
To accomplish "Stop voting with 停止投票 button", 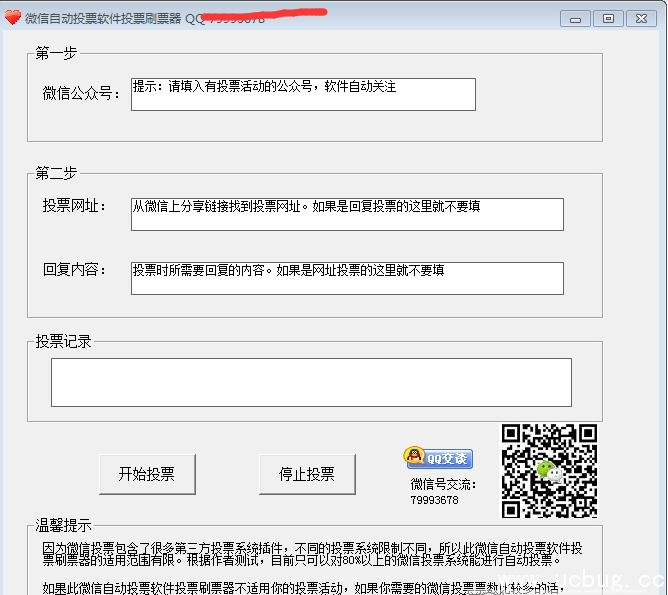I will click(307, 474).
